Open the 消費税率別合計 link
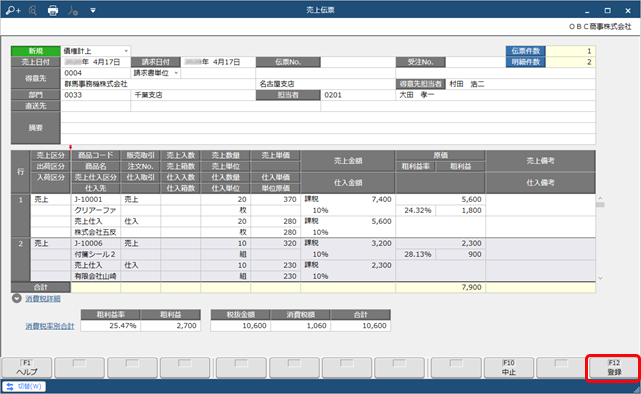The image size is (641, 394). [50, 326]
